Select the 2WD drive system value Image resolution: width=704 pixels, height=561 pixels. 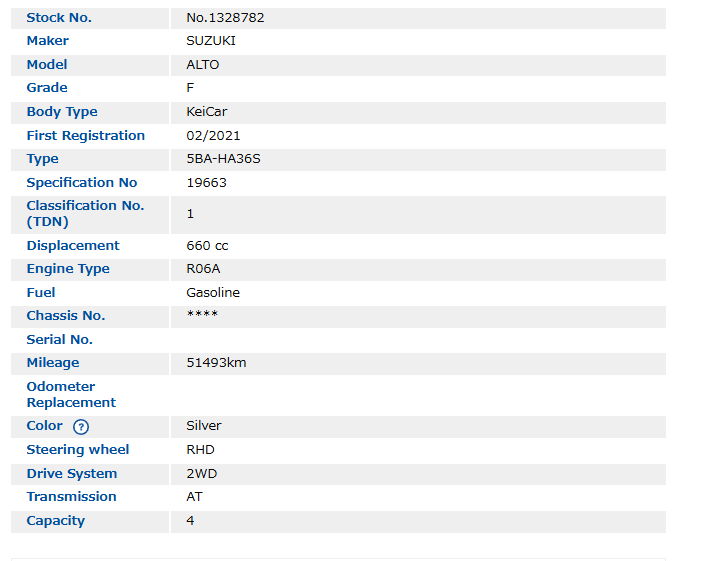[201, 474]
